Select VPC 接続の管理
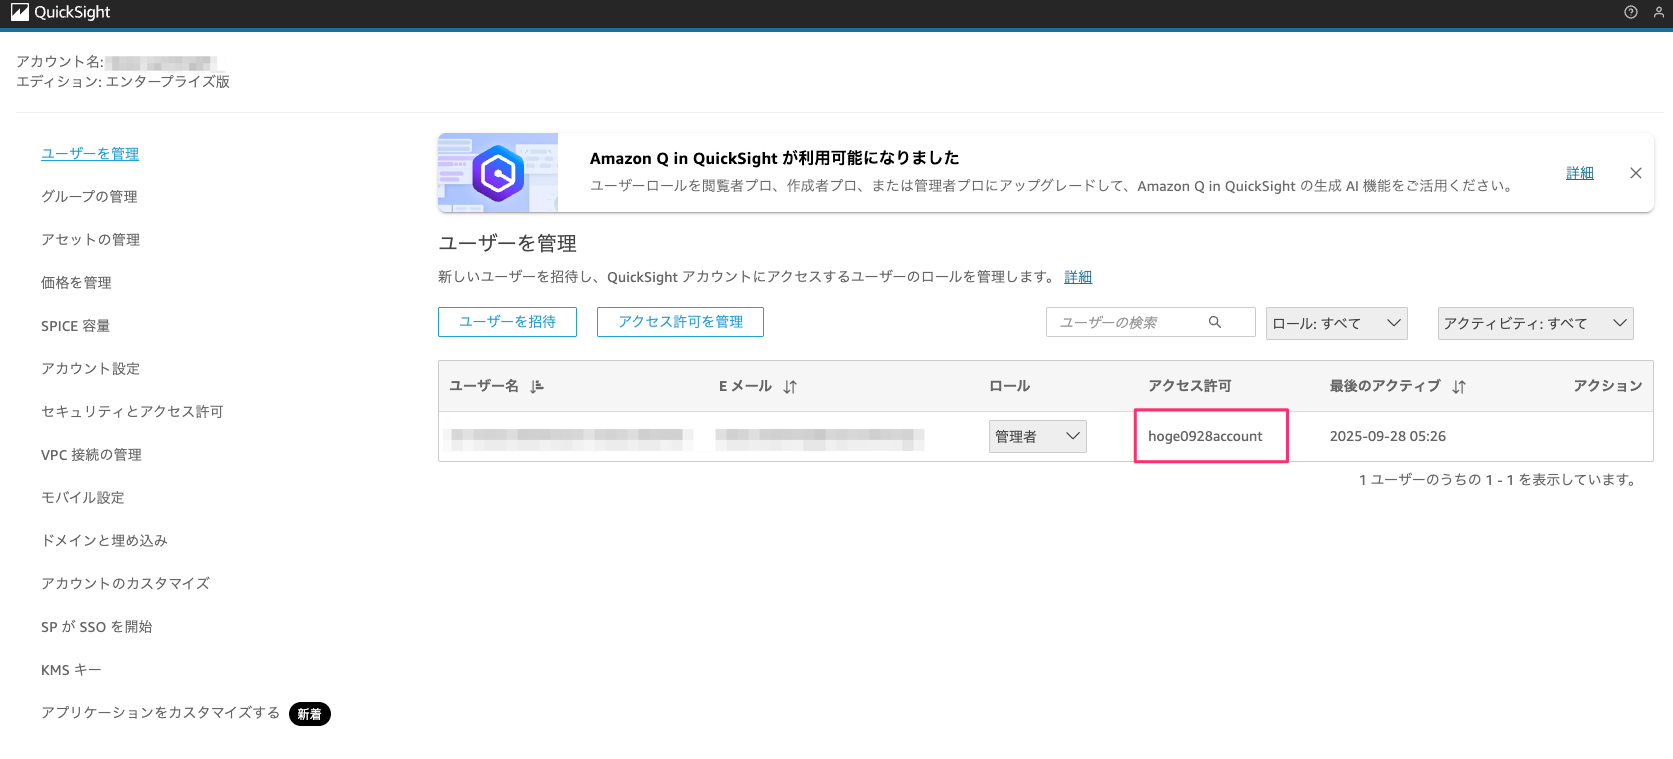 click(x=91, y=455)
